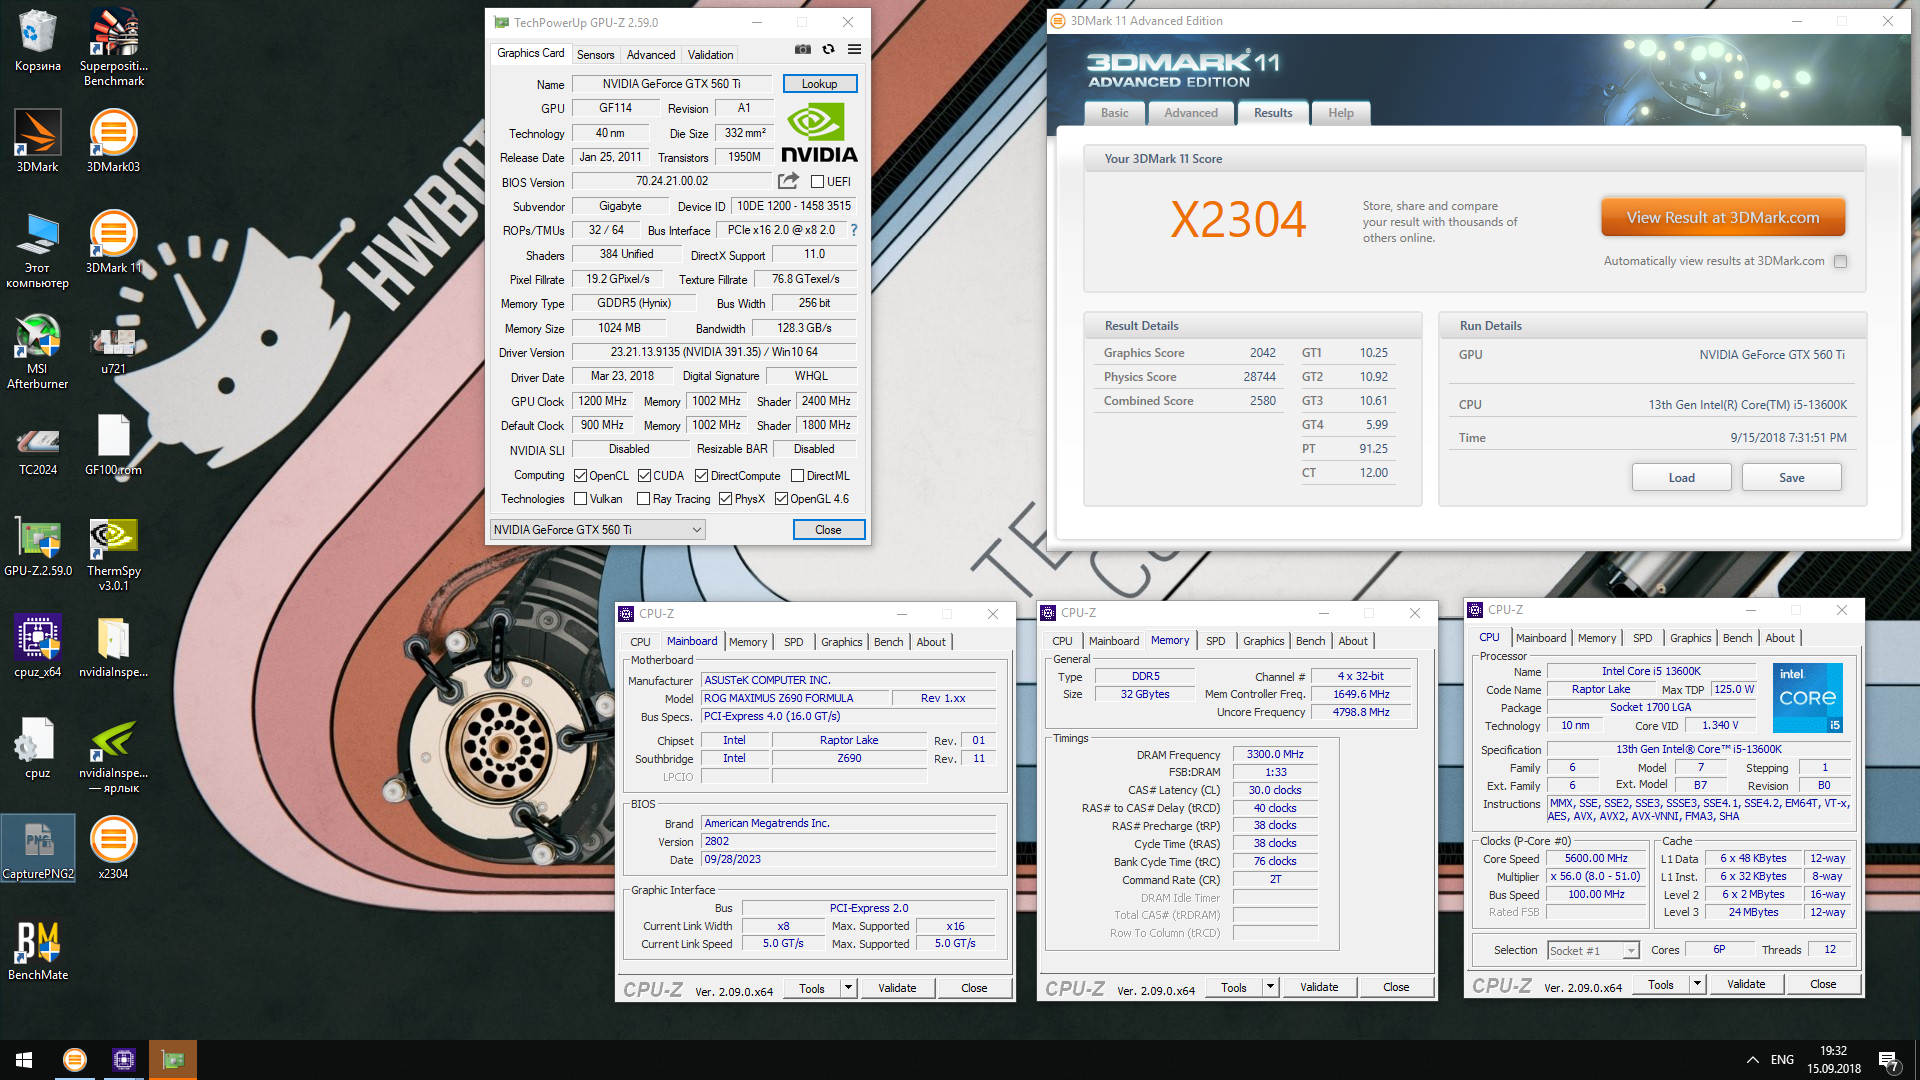This screenshot has height=1080, width=1920.
Task: Open Tools dropdown arrow in Mainboard CPU-Z window
Action: pyautogui.click(x=848, y=988)
